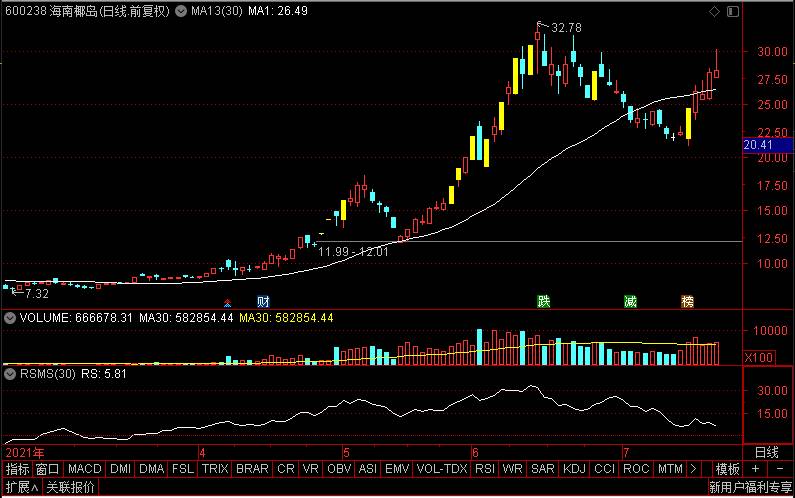
Task: Click the red up-arrow marker near April
Action: pos(228,303)
